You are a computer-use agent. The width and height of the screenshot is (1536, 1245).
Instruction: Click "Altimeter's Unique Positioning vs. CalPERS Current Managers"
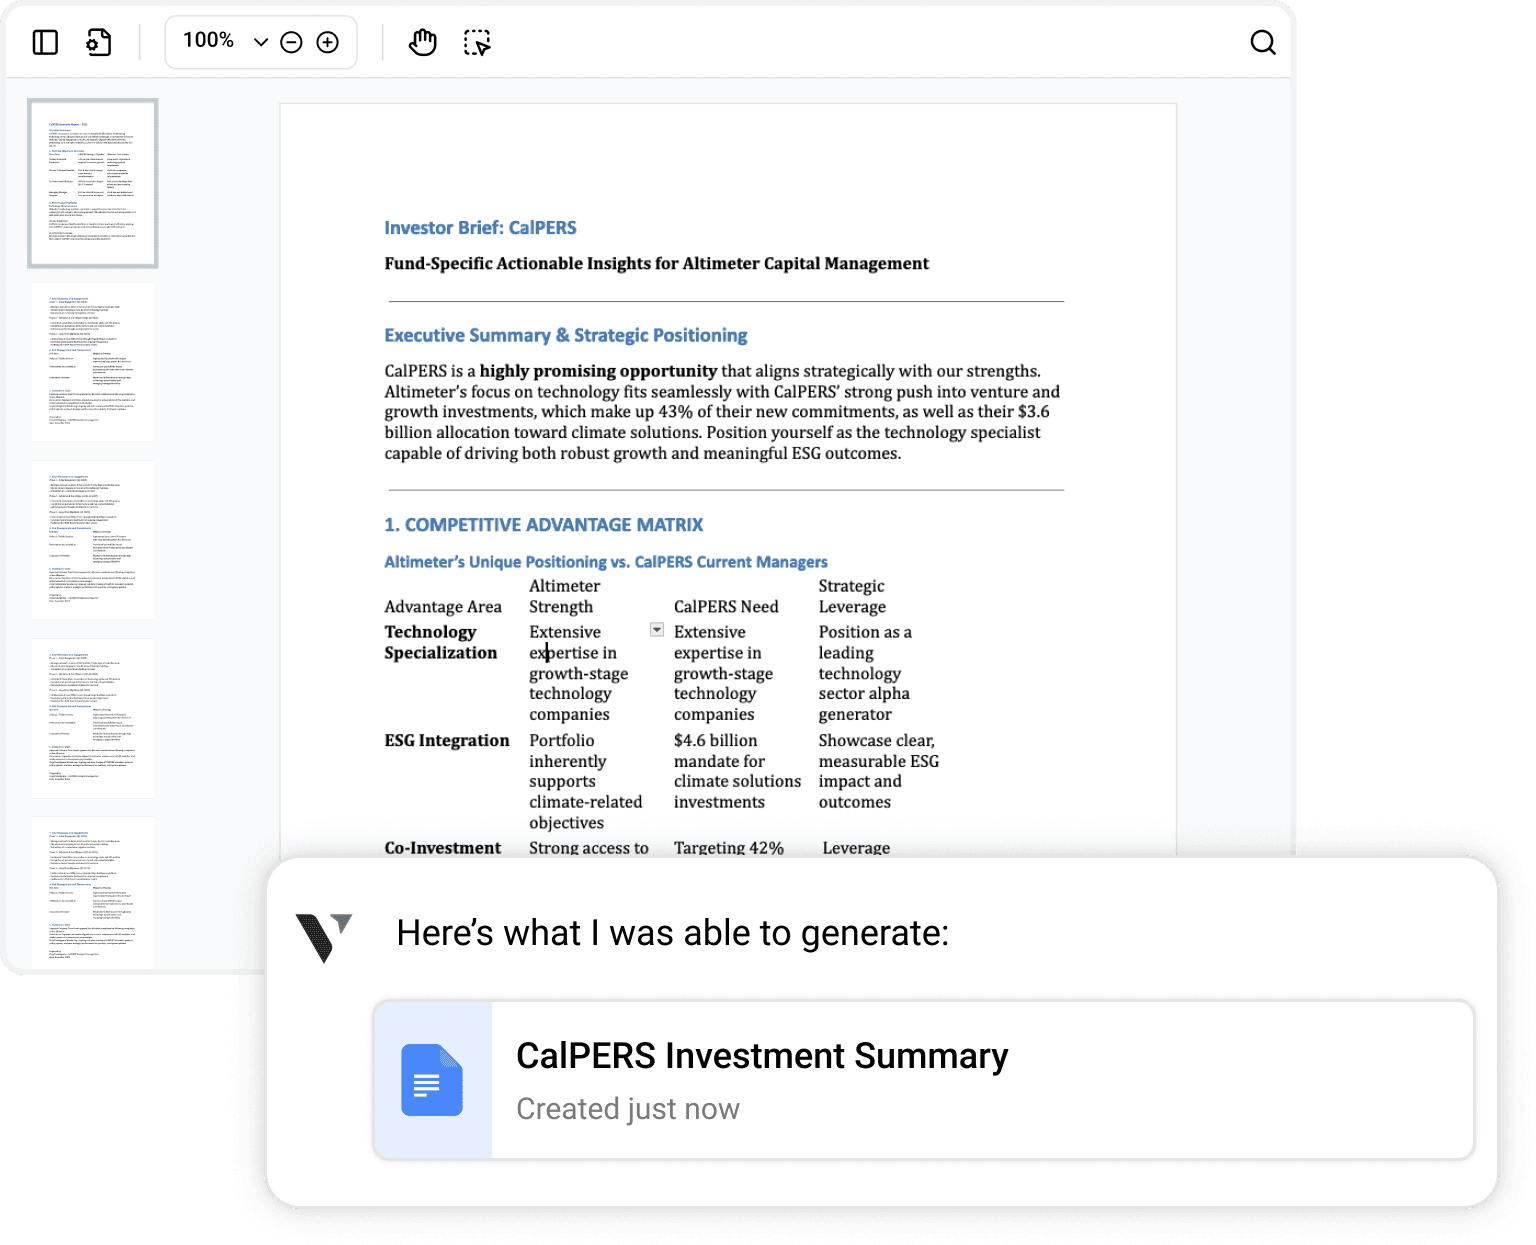pyautogui.click(x=606, y=562)
